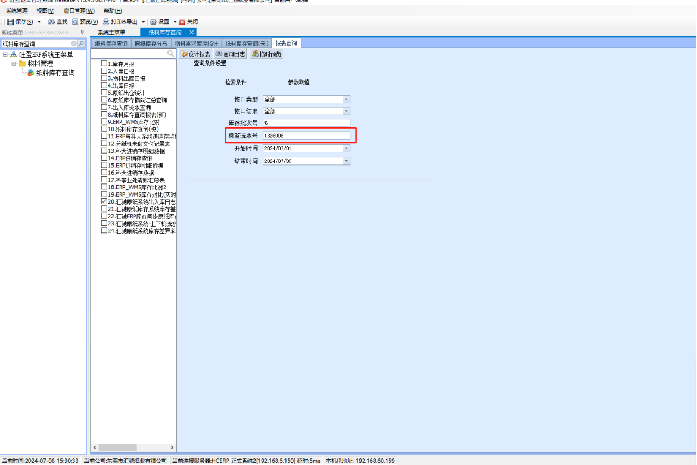Viewport: 697px width, 465px height.
Task: Select the root node icon in the menu tree
Action: click(x=13, y=55)
